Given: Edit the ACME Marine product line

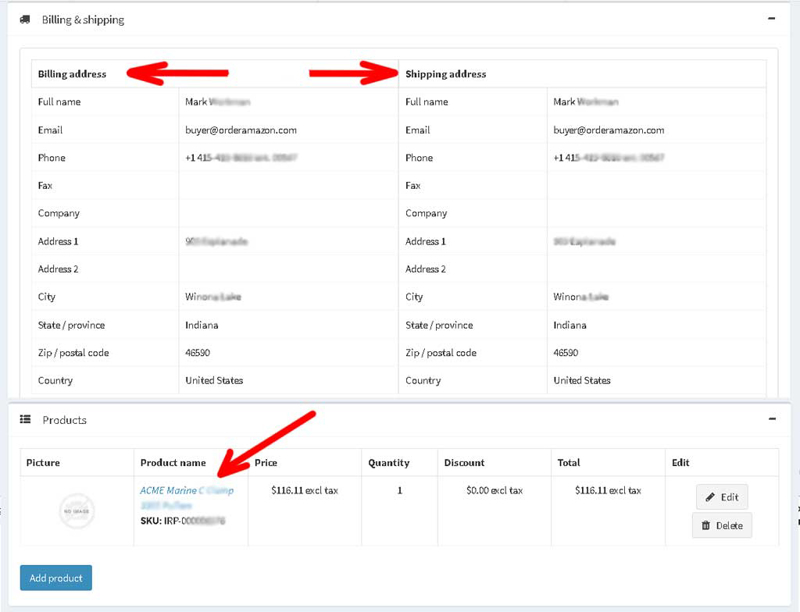Looking at the screenshot, I should 722,497.
